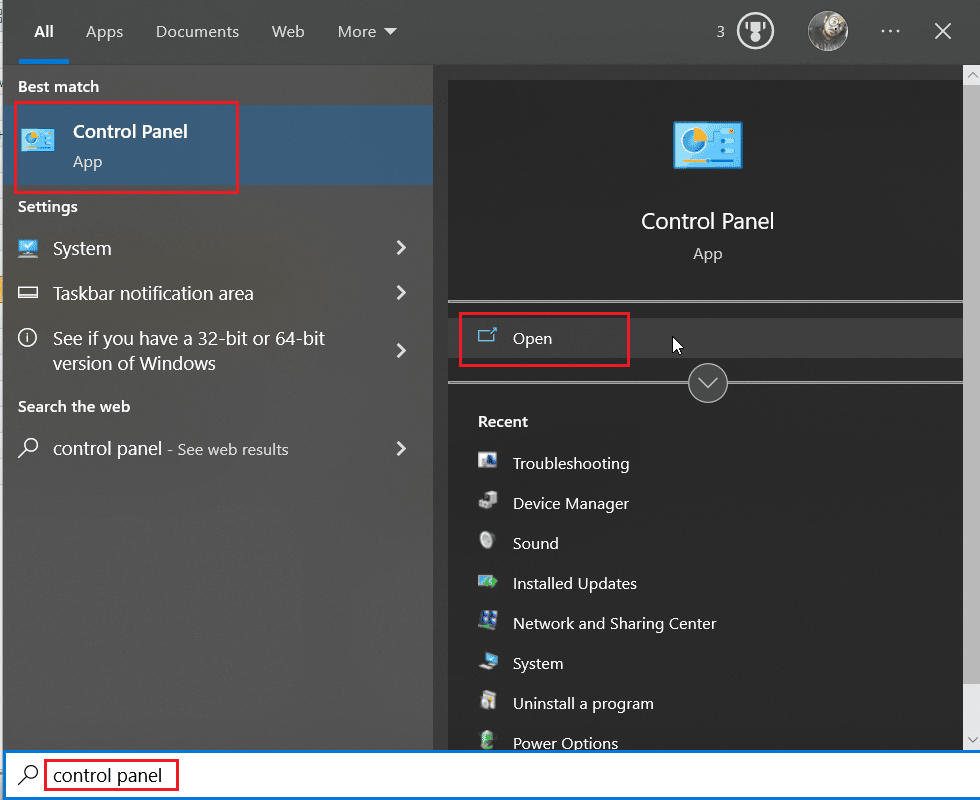Open Microsoft Rewards trophy icon
This screenshot has height=800, width=980.
[x=755, y=31]
